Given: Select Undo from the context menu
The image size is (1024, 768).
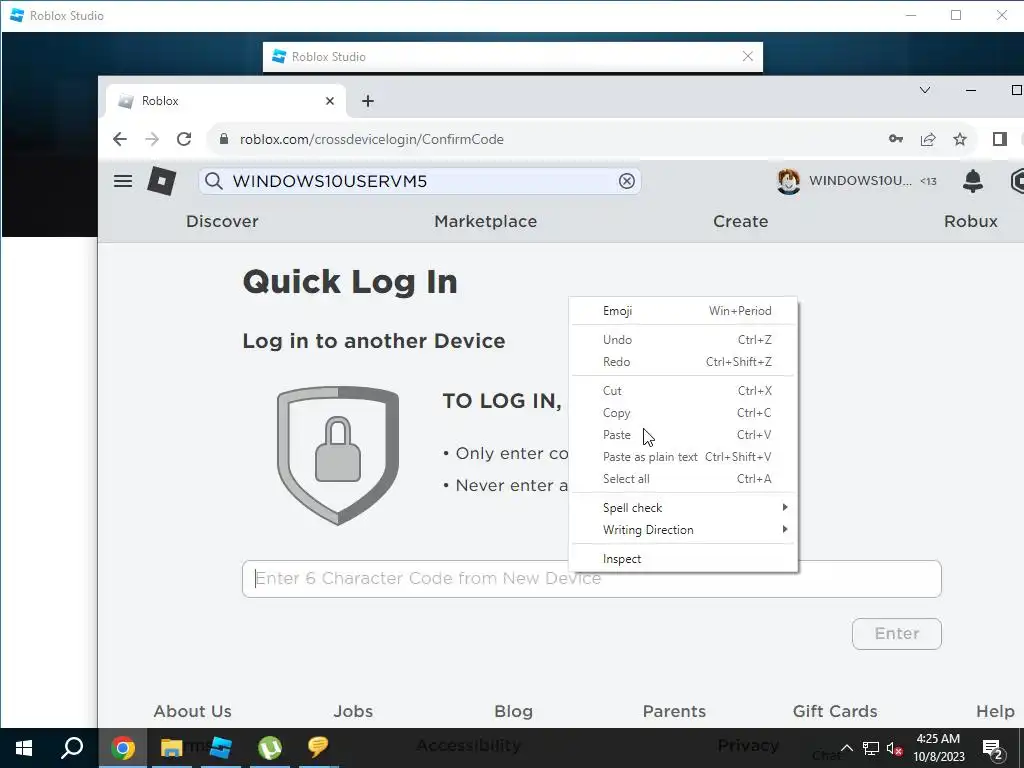Looking at the screenshot, I should 683,340.
